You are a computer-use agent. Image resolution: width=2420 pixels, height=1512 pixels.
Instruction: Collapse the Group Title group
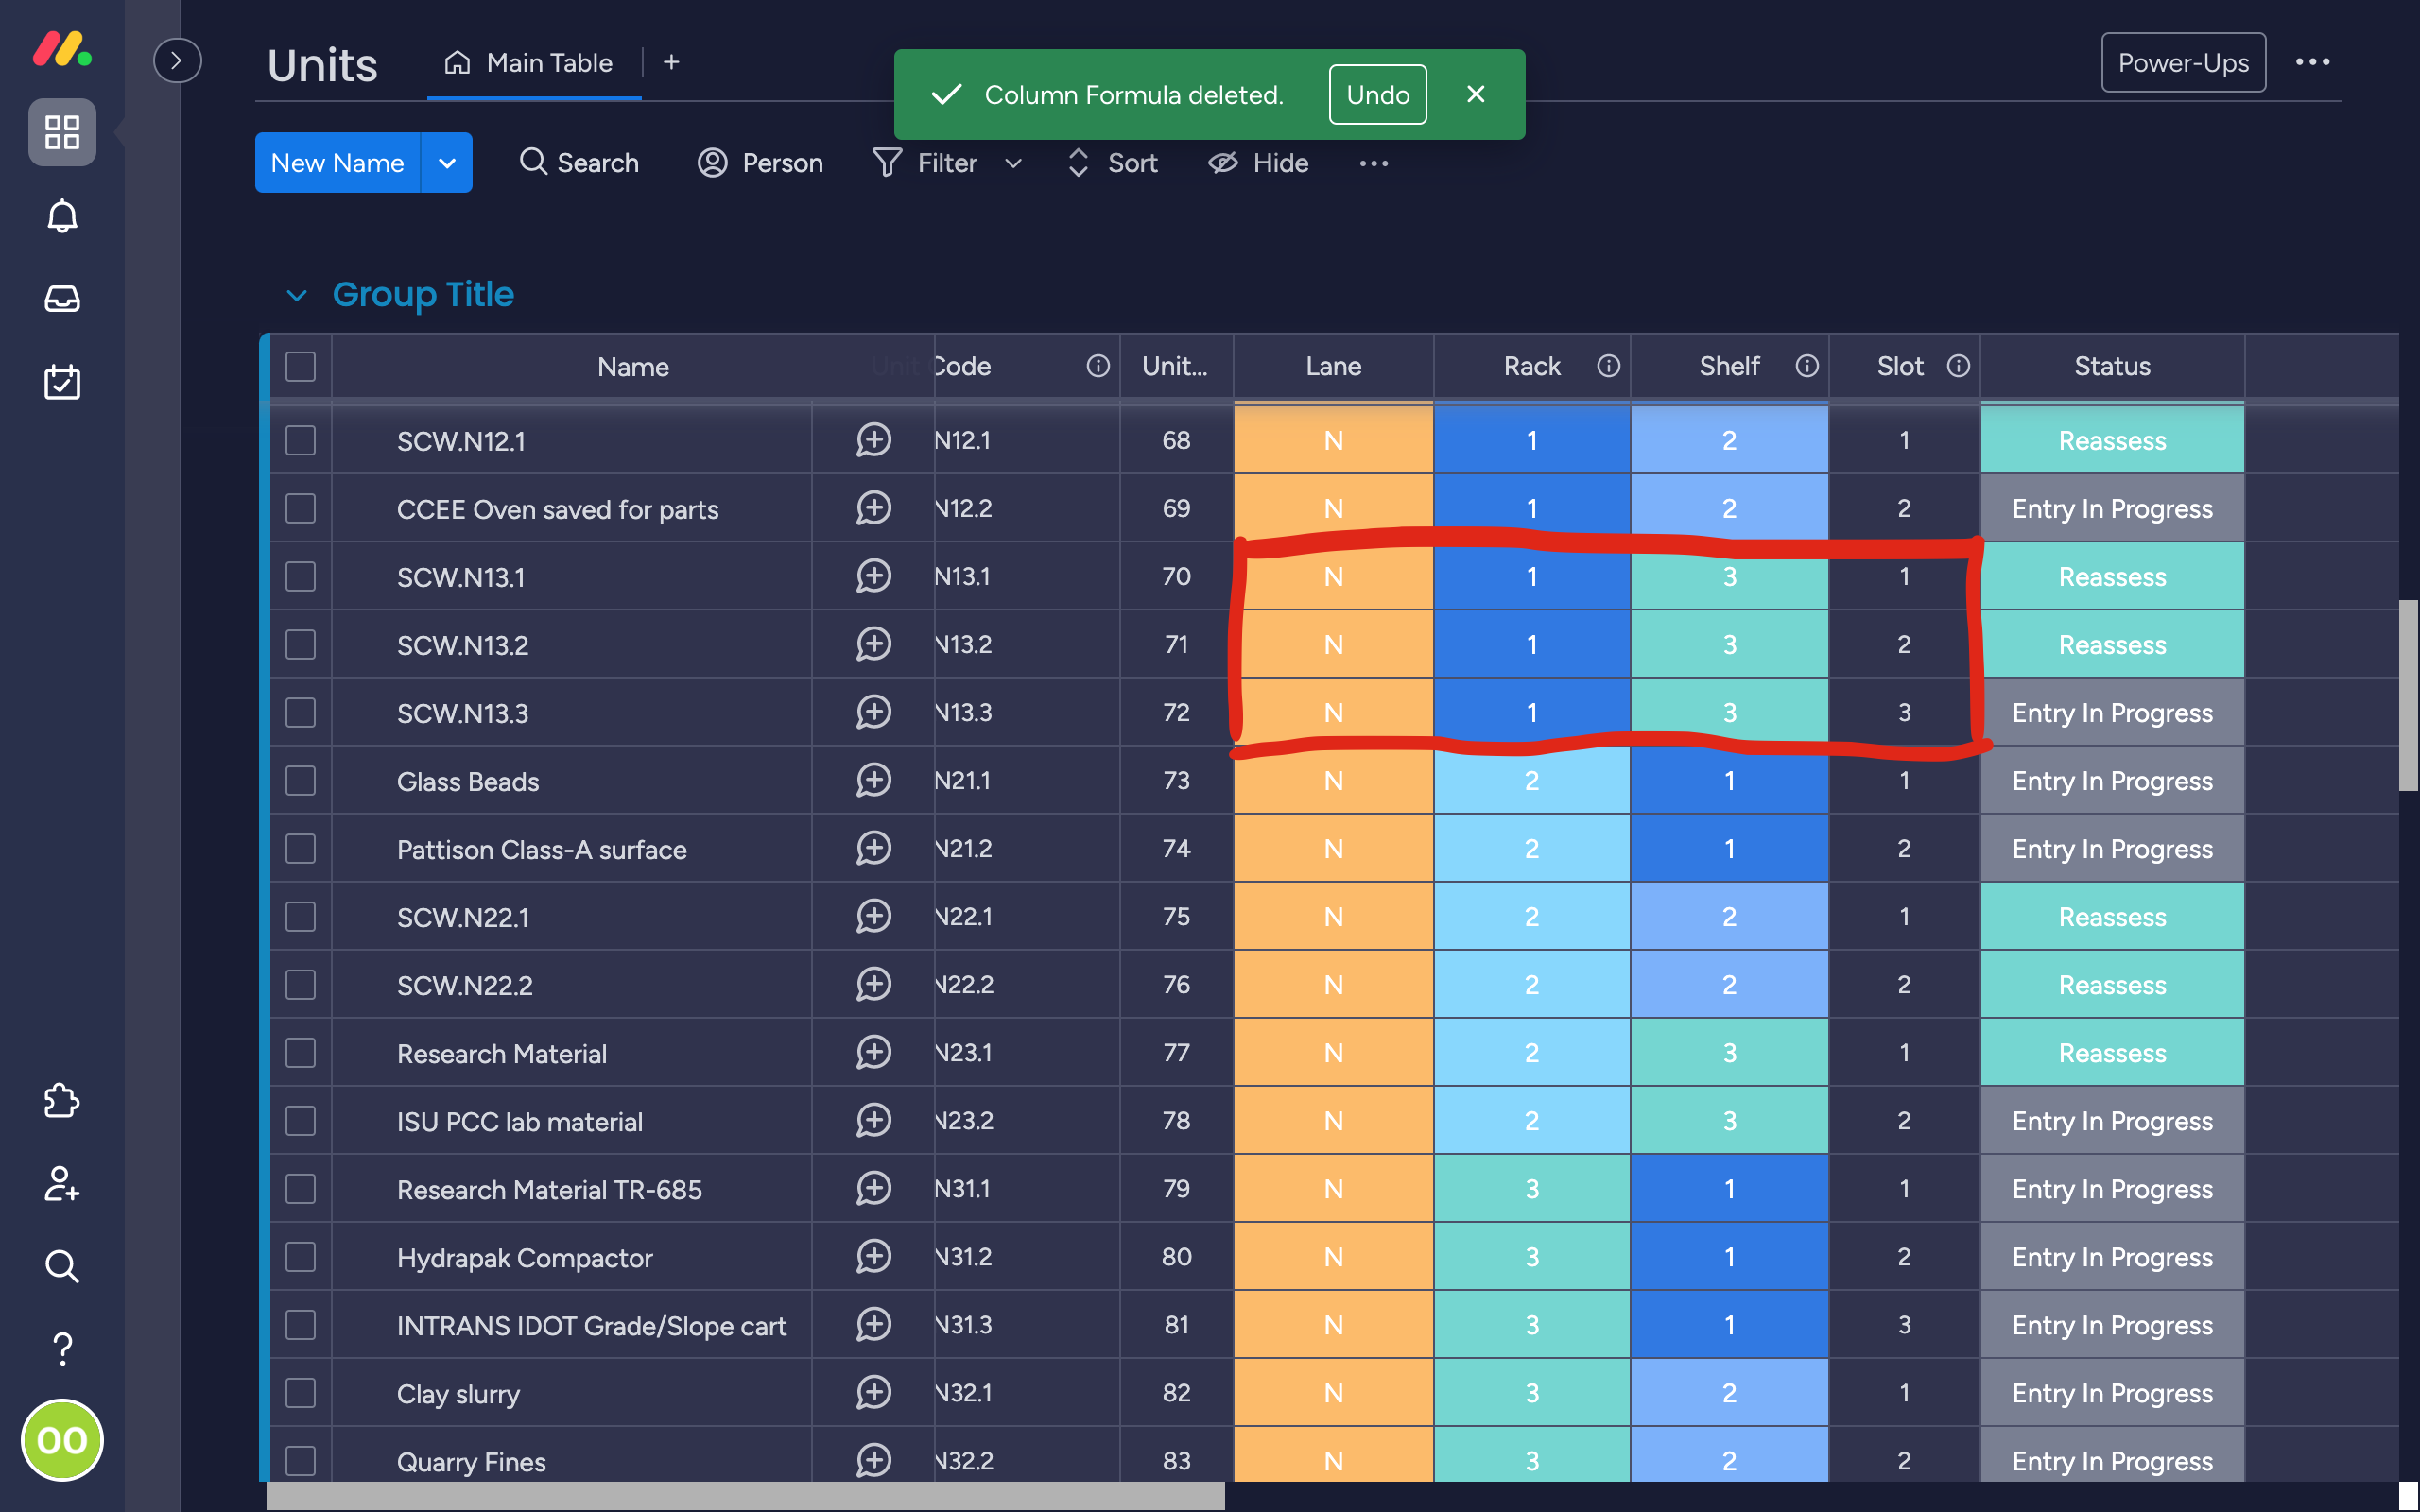point(296,295)
